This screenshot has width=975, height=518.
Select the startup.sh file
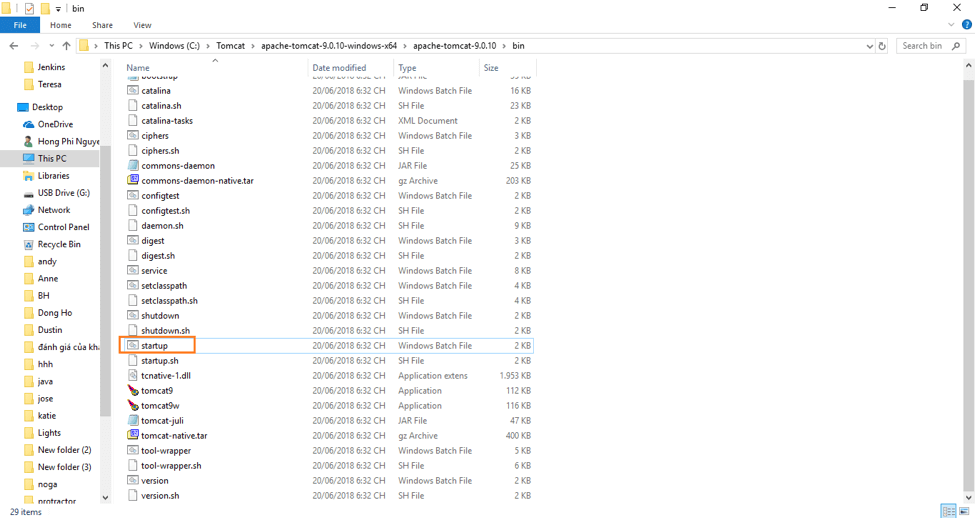point(160,361)
